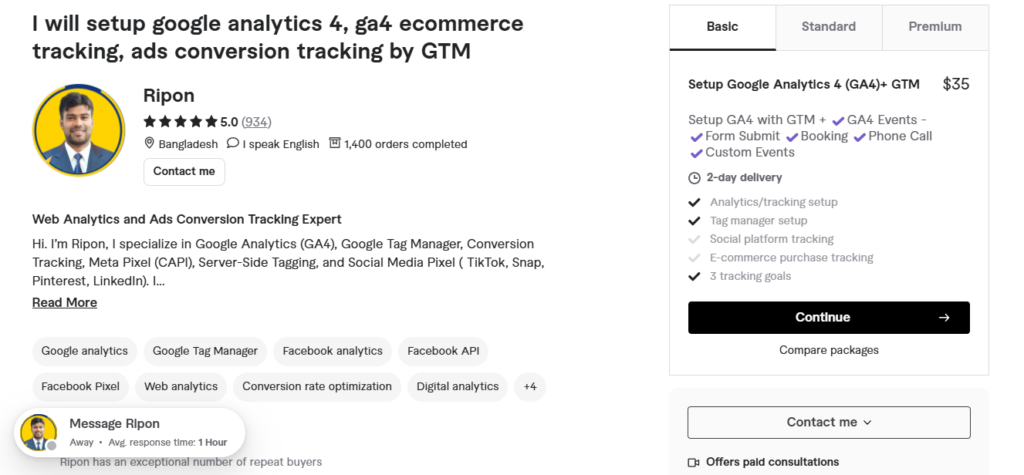The width and height of the screenshot is (1024, 475).
Task: Click the purple checkmark before GA4 Events
Action: pos(838,121)
